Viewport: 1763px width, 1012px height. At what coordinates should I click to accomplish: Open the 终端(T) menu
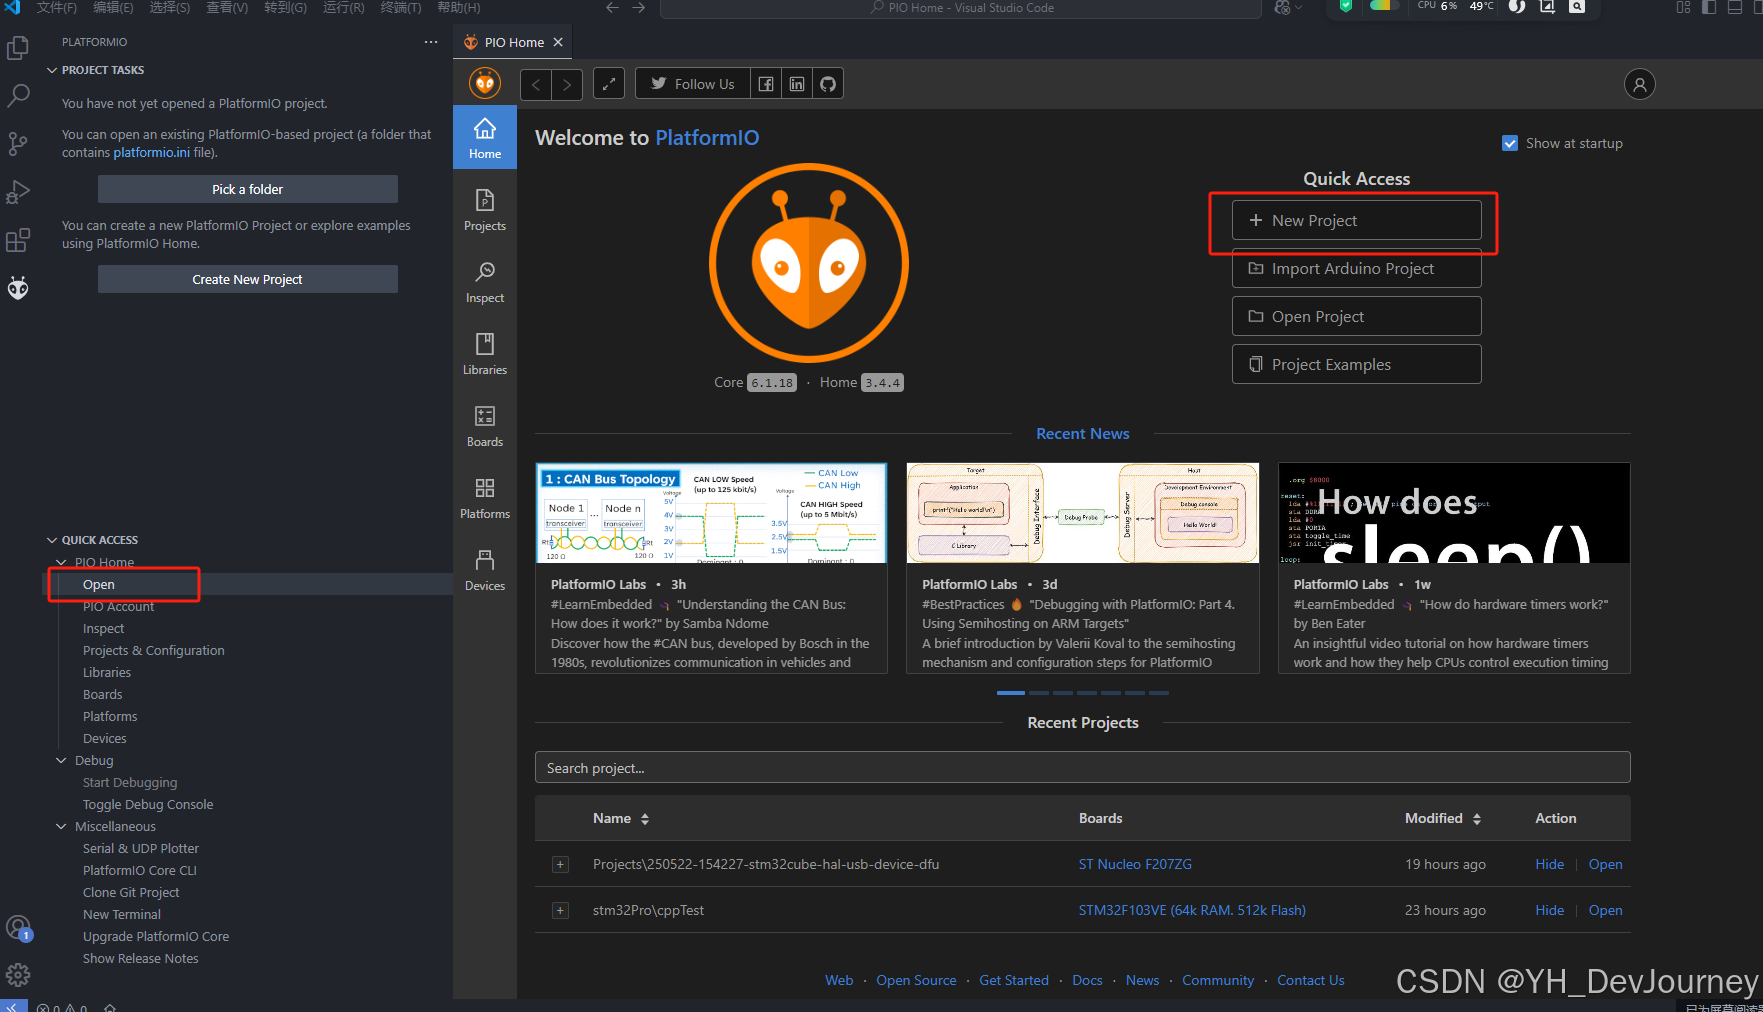(400, 7)
